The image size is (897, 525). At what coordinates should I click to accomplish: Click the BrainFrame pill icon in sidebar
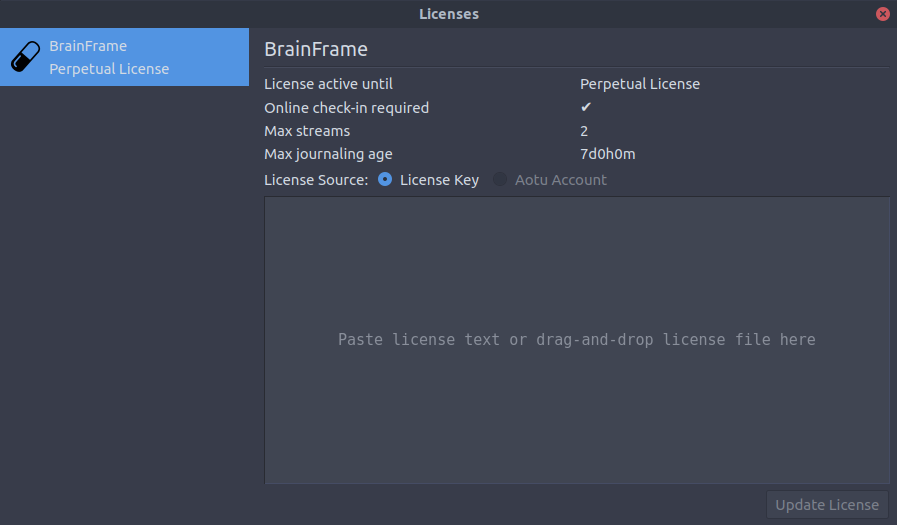click(25, 57)
